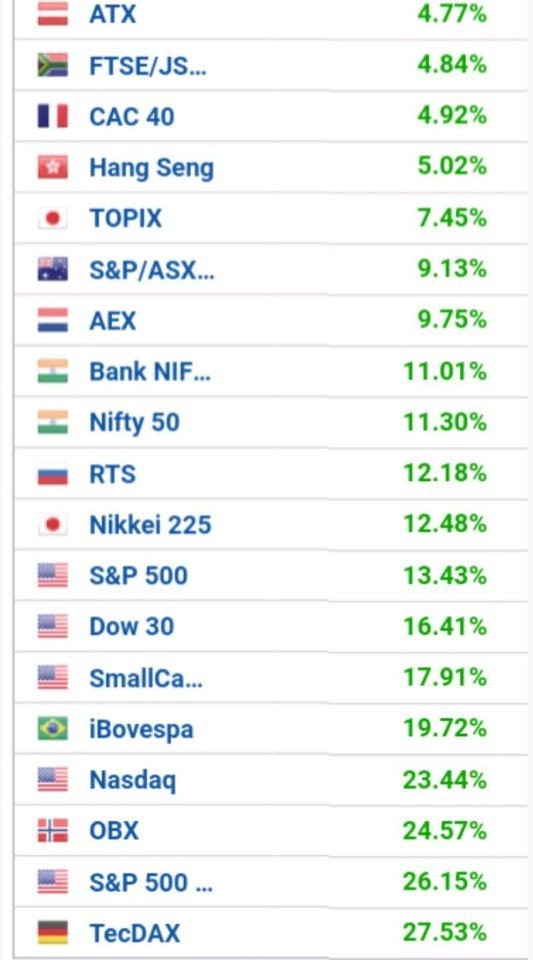533x960 pixels.
Task: Click the SmallCa… index name
Action: pos(146,678)
